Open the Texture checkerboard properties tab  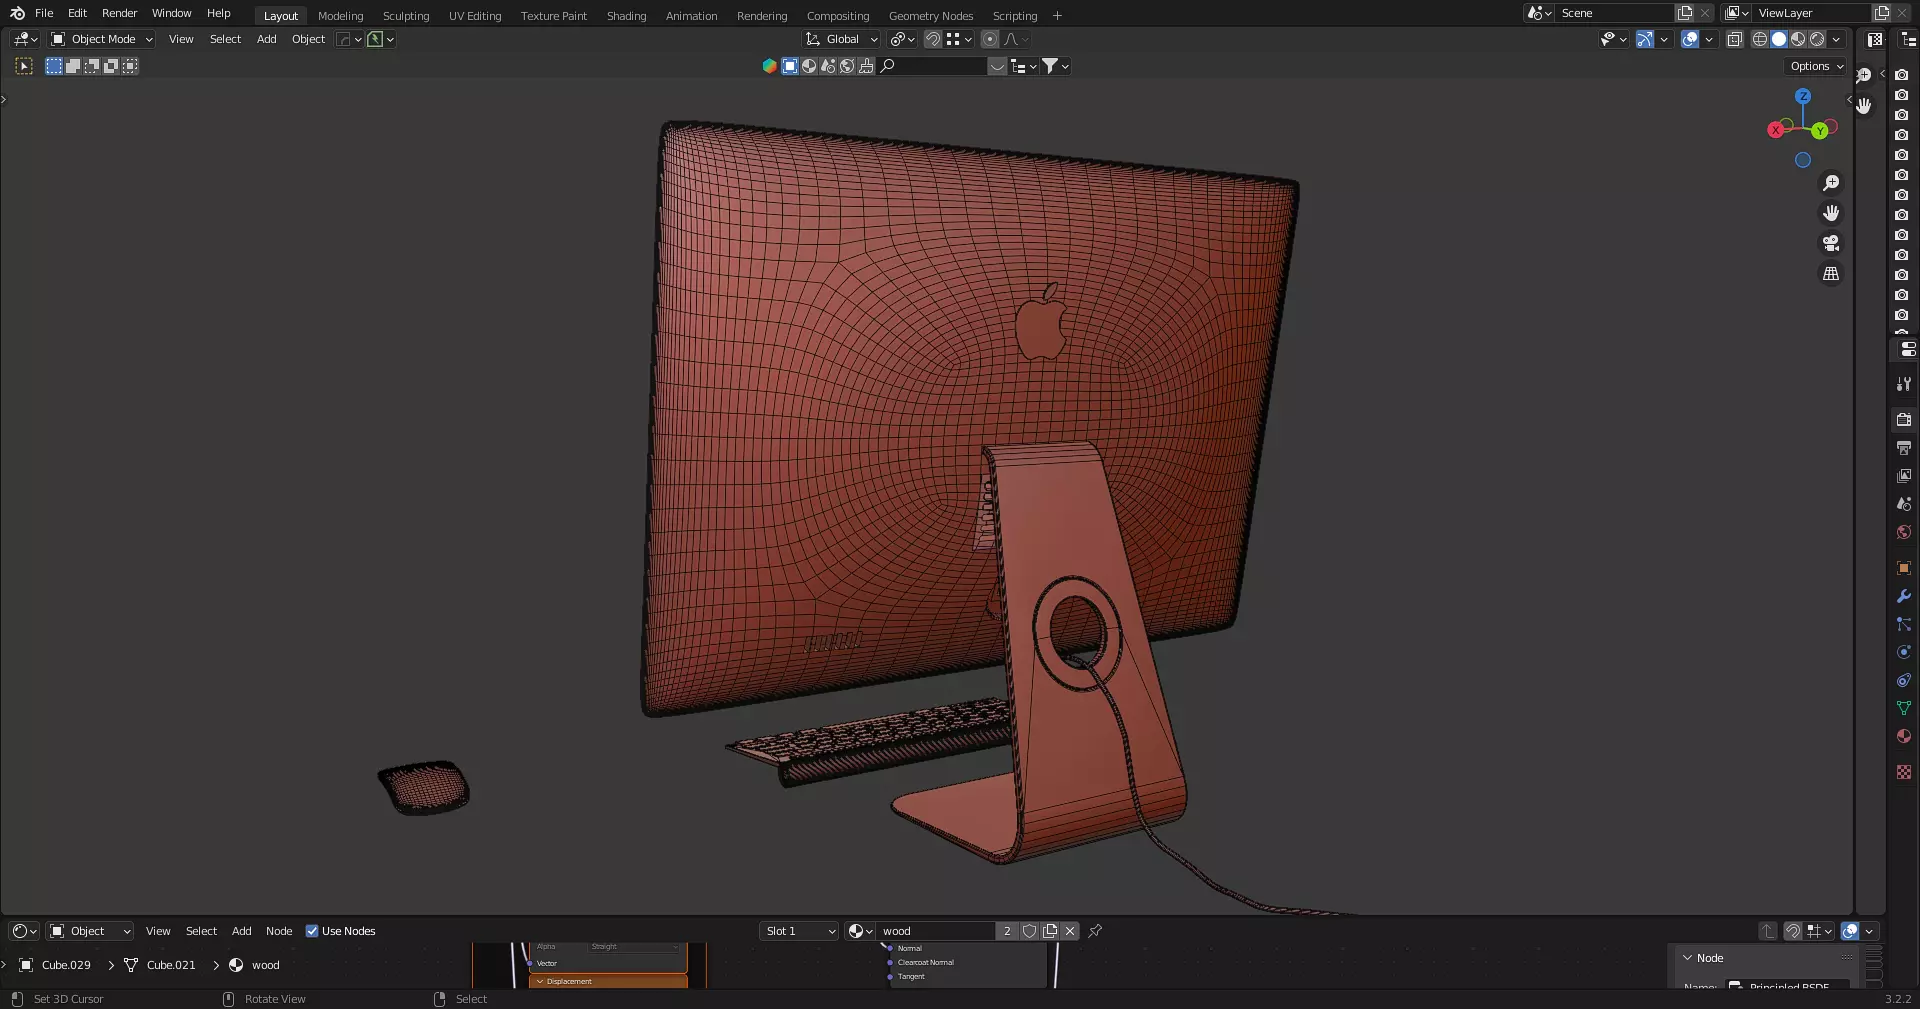(1904, 772)
